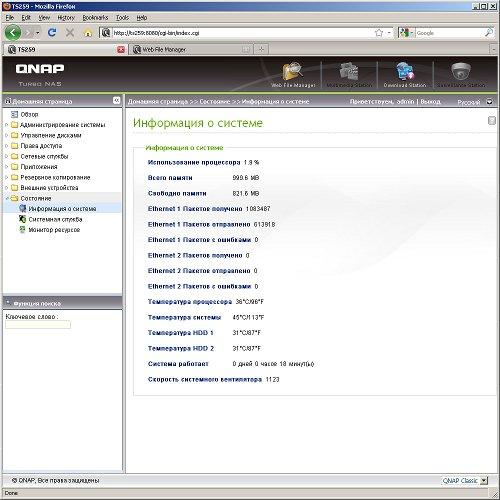Open the Web File Manager icon
This screenshot has height=500, width=500.
click(293, 71)
